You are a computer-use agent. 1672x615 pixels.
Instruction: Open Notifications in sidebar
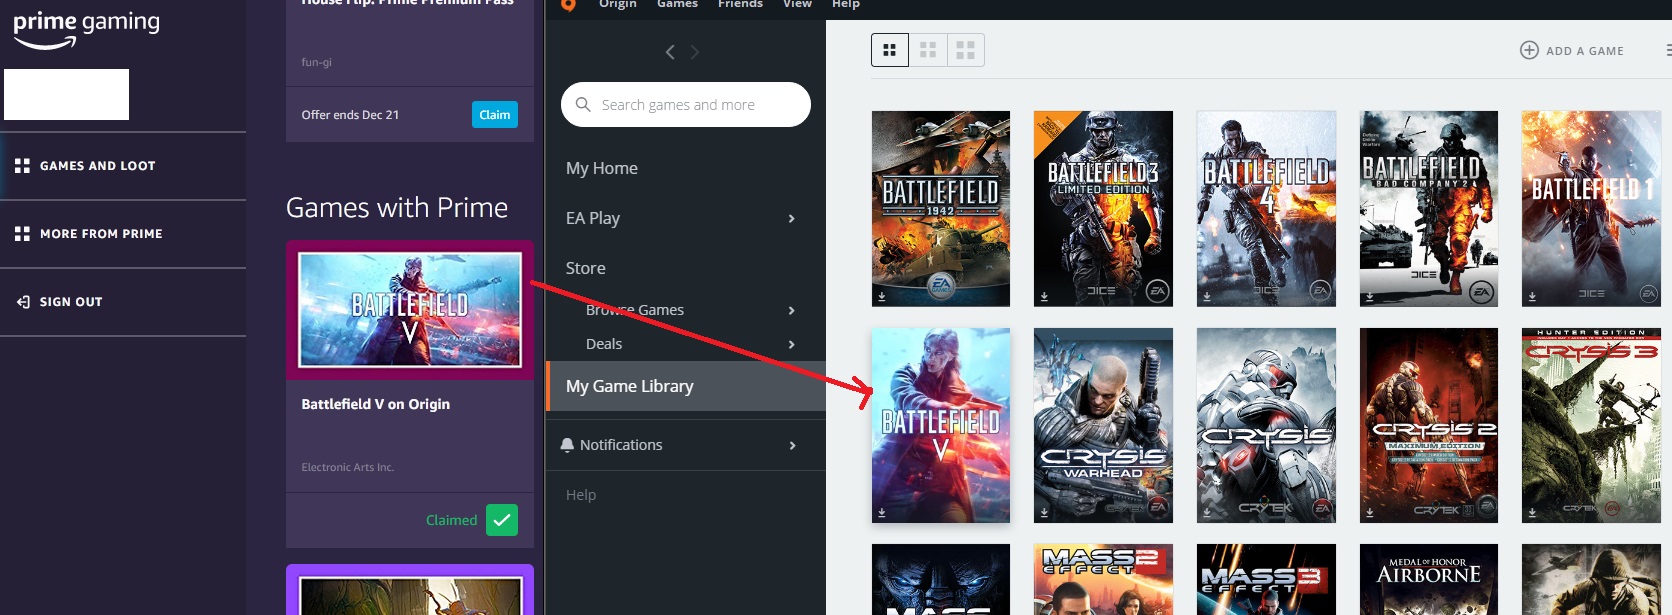[621, 445]
